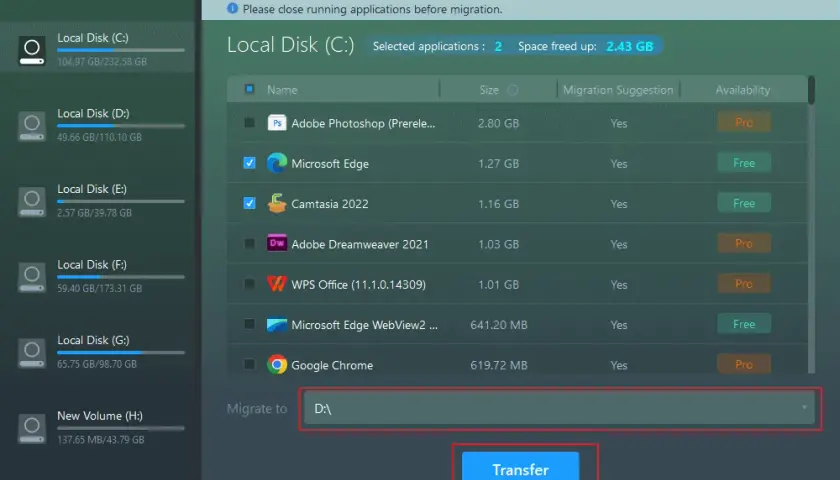The image size is (840, 480).
Task: Click the 641.20 MB size cell
Action: click(x=499, y=325)
